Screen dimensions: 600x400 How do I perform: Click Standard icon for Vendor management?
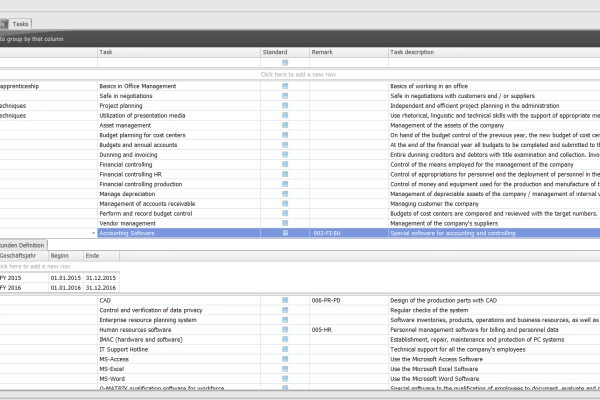pyautogui.click(x=285, y=223)
